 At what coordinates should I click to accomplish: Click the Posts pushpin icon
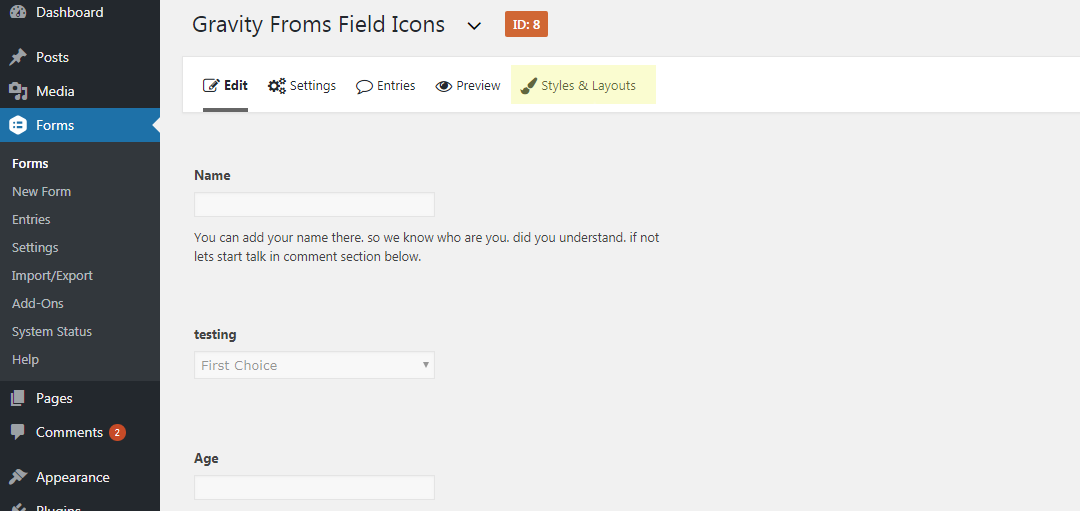click(x=18, y=57)
